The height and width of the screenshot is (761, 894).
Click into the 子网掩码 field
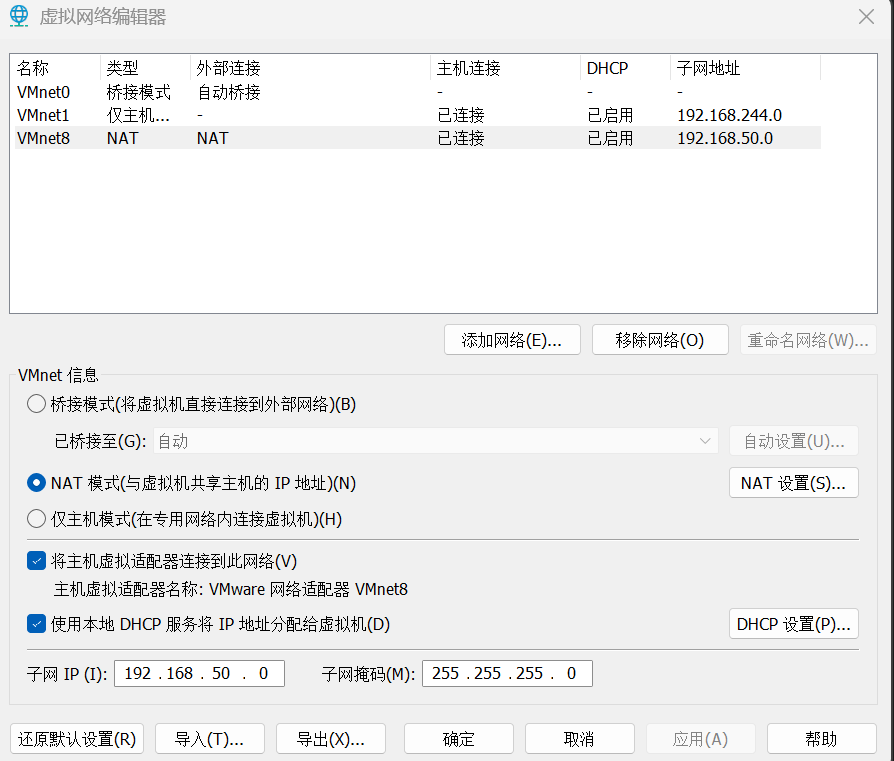click(x=507, y=673)
